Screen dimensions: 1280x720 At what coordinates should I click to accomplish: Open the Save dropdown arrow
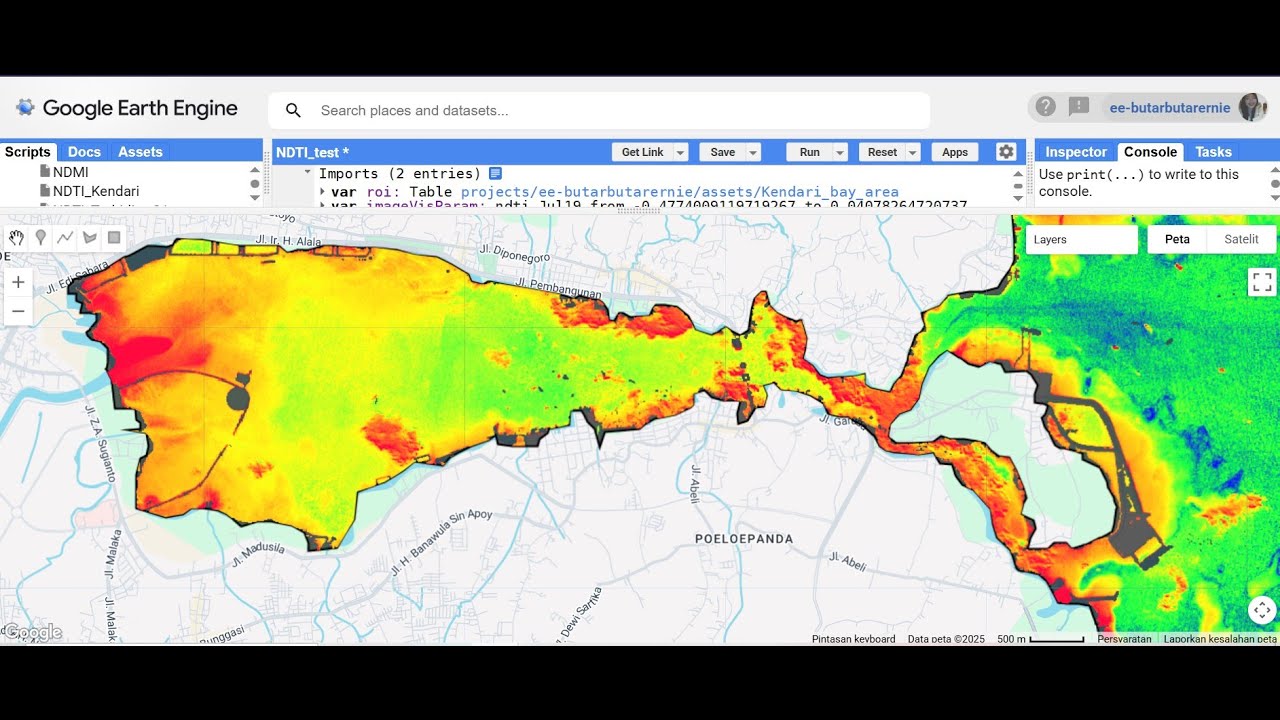click(753, 152)
